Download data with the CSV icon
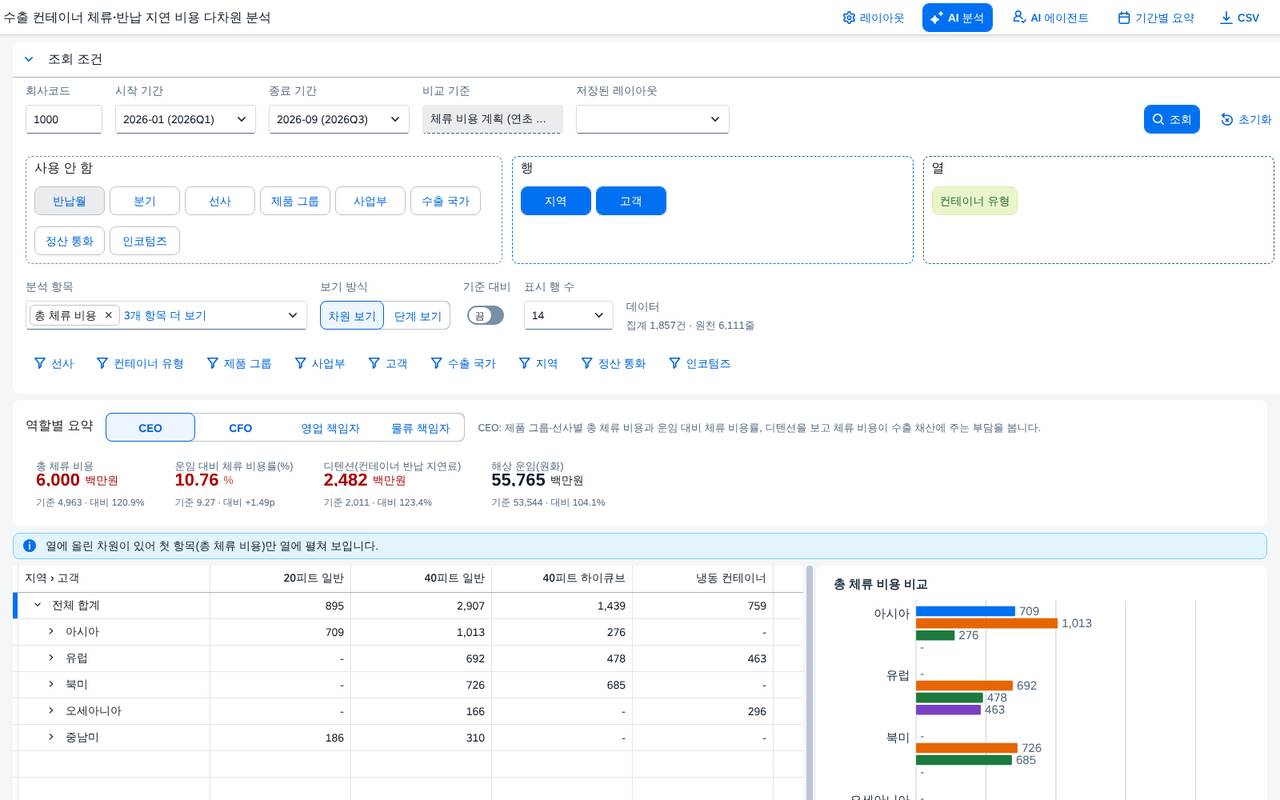This screenshot has width=1280, height=800. (1226, 18)
